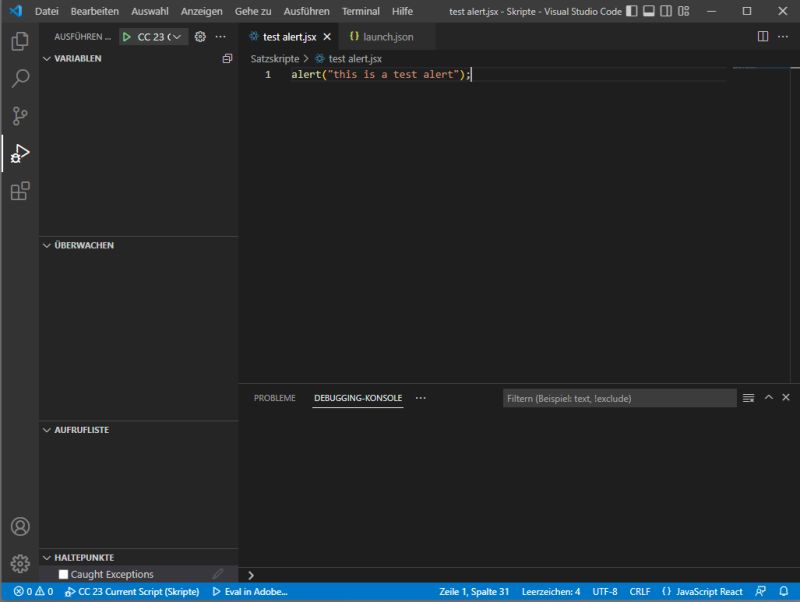Start debugging with the green play button
Image resolution: width=800 pixels, height=602 pixels.
pyautogui.click(x=127, y=37)
